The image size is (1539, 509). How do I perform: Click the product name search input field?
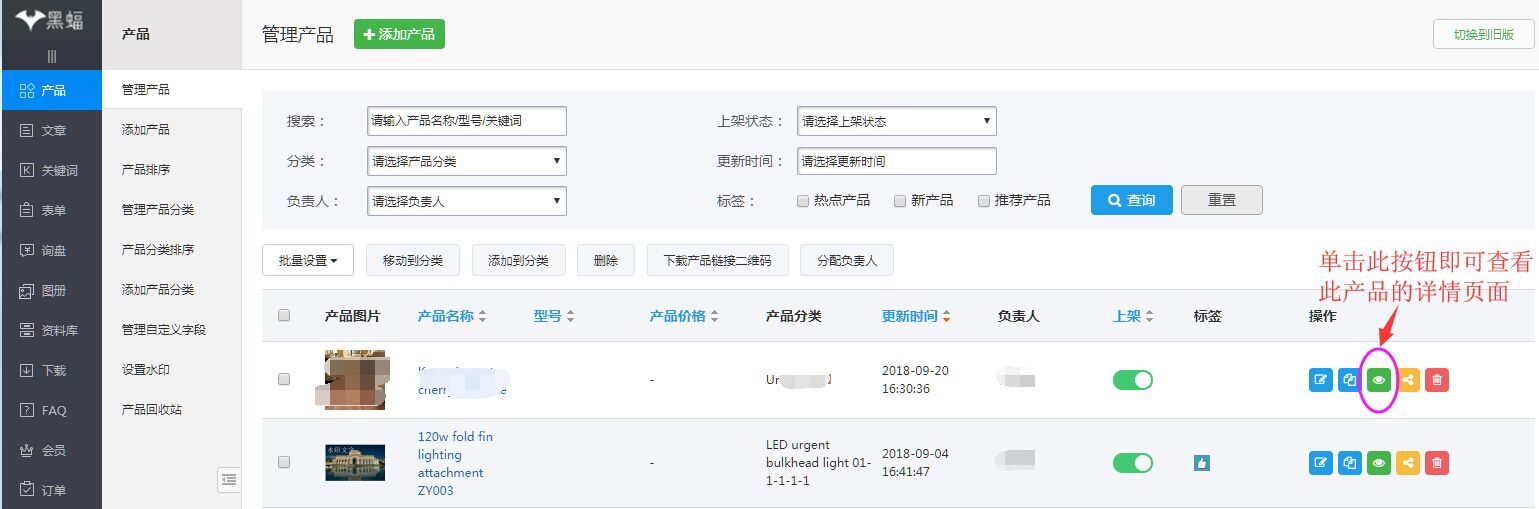tap(466, 121)
